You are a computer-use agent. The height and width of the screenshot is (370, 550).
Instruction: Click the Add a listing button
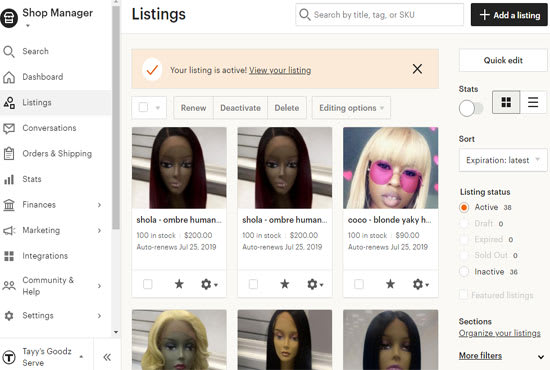point(509,15)
